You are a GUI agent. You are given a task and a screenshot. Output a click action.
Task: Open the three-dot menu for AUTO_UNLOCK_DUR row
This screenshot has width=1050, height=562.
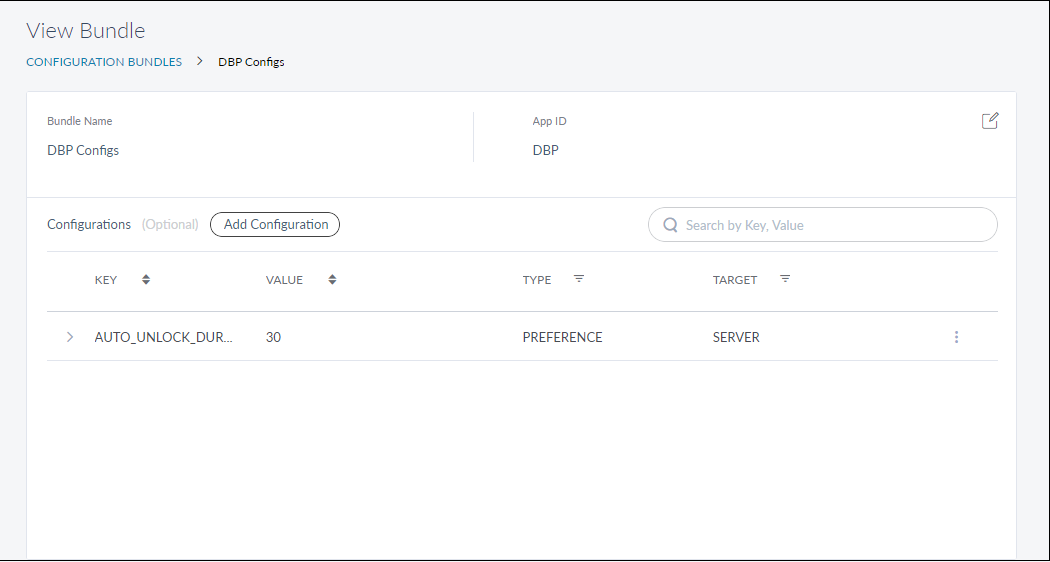(956, 337)
